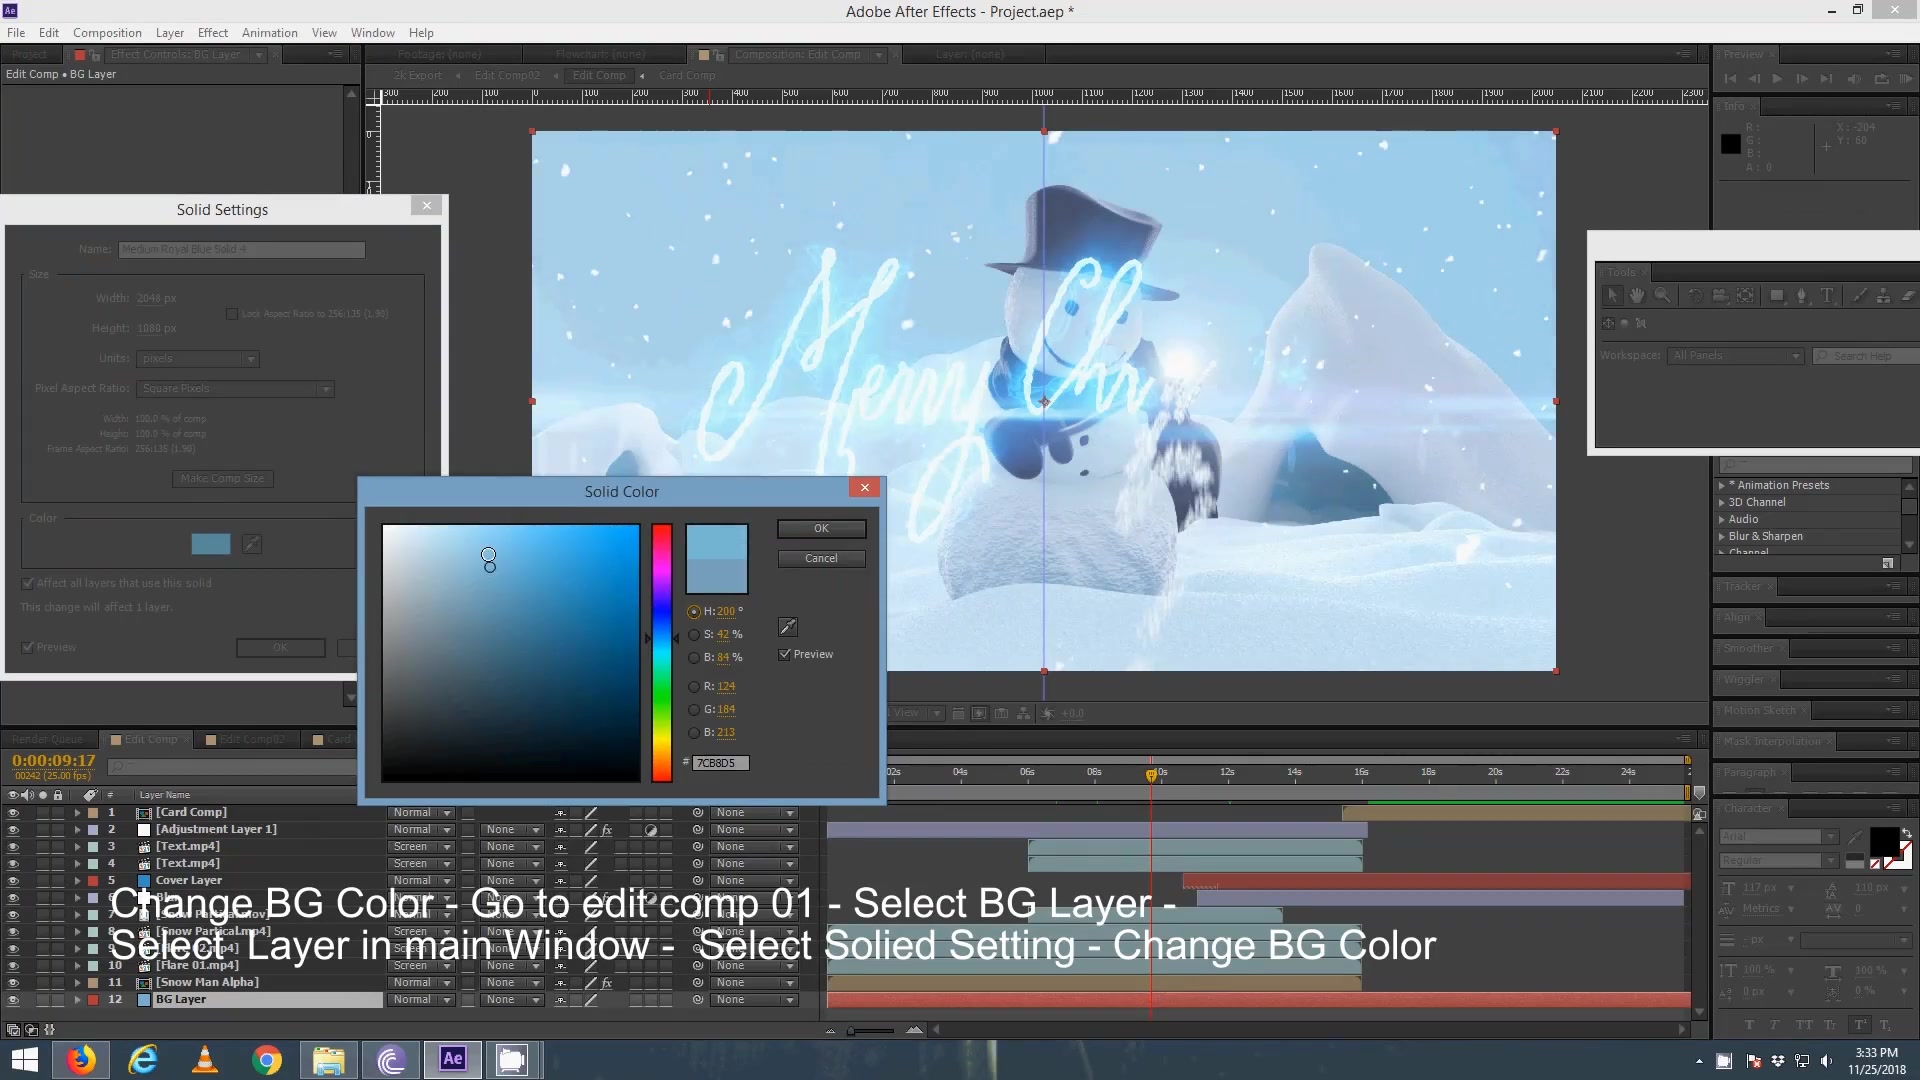Screen dimensions: 1920x1080
Task: Click the fx enable icon on Text.mp4 layer
Action: tap(605, 845)
